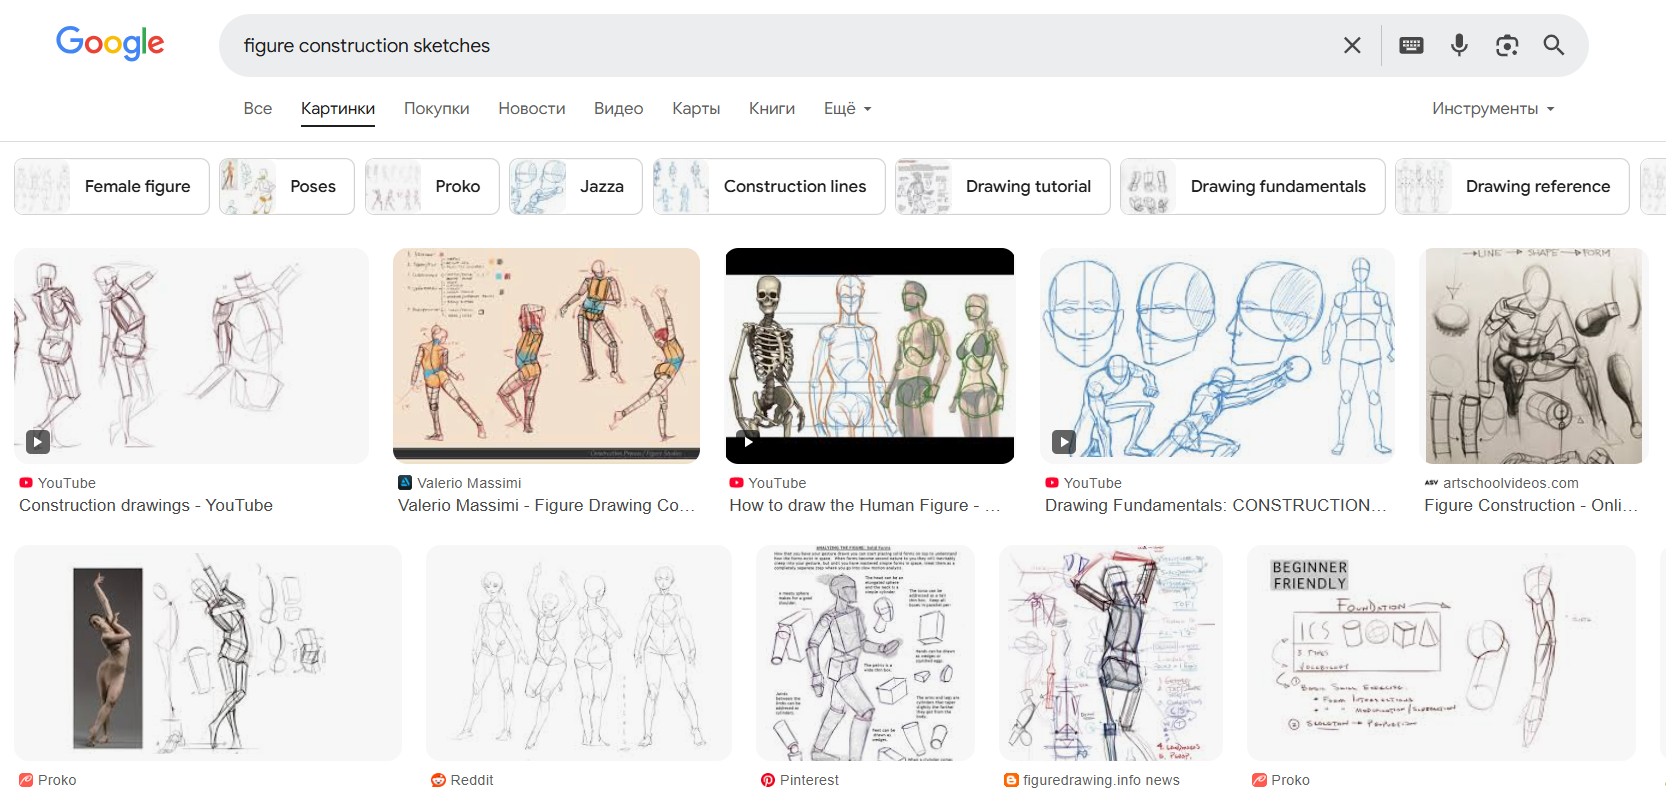Choose Drawing fundamentals filter chip

(x=1253, y=186)
